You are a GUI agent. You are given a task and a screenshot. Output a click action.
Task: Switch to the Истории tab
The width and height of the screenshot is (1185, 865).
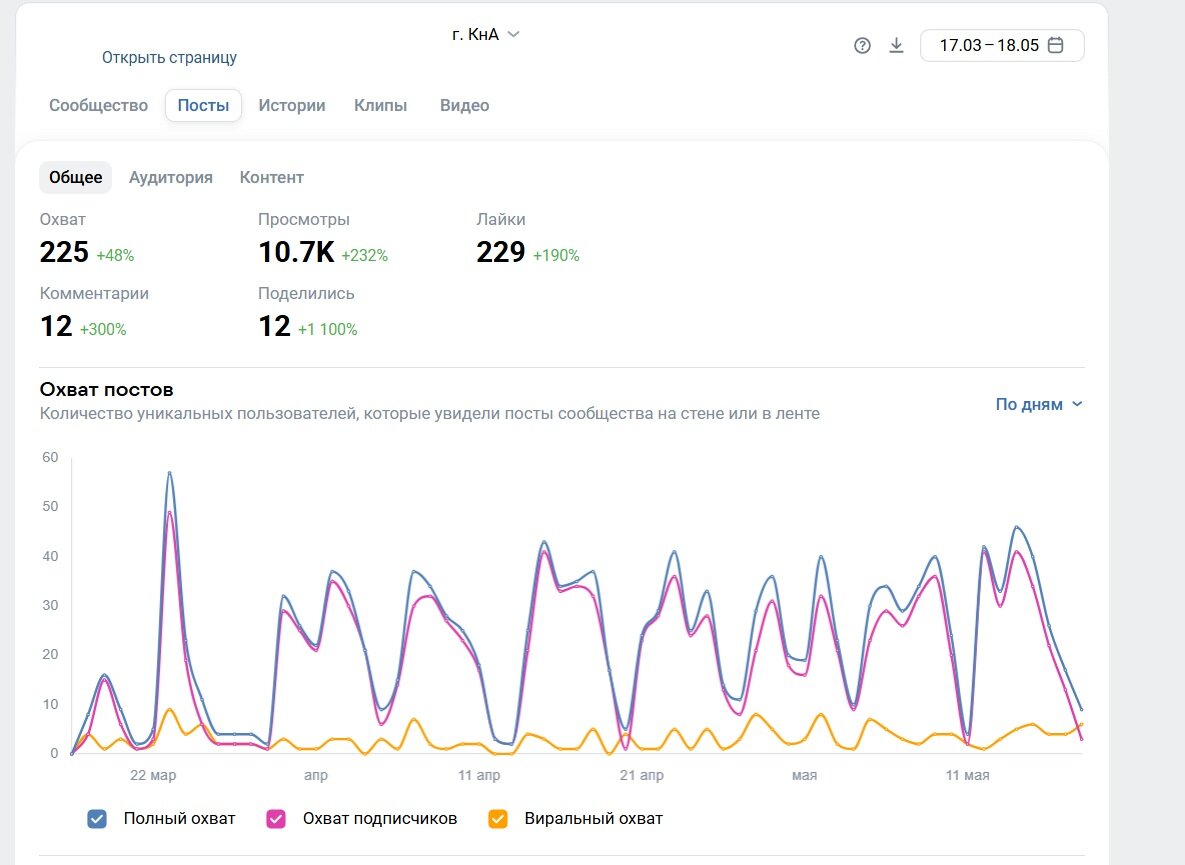coord(292,106)
